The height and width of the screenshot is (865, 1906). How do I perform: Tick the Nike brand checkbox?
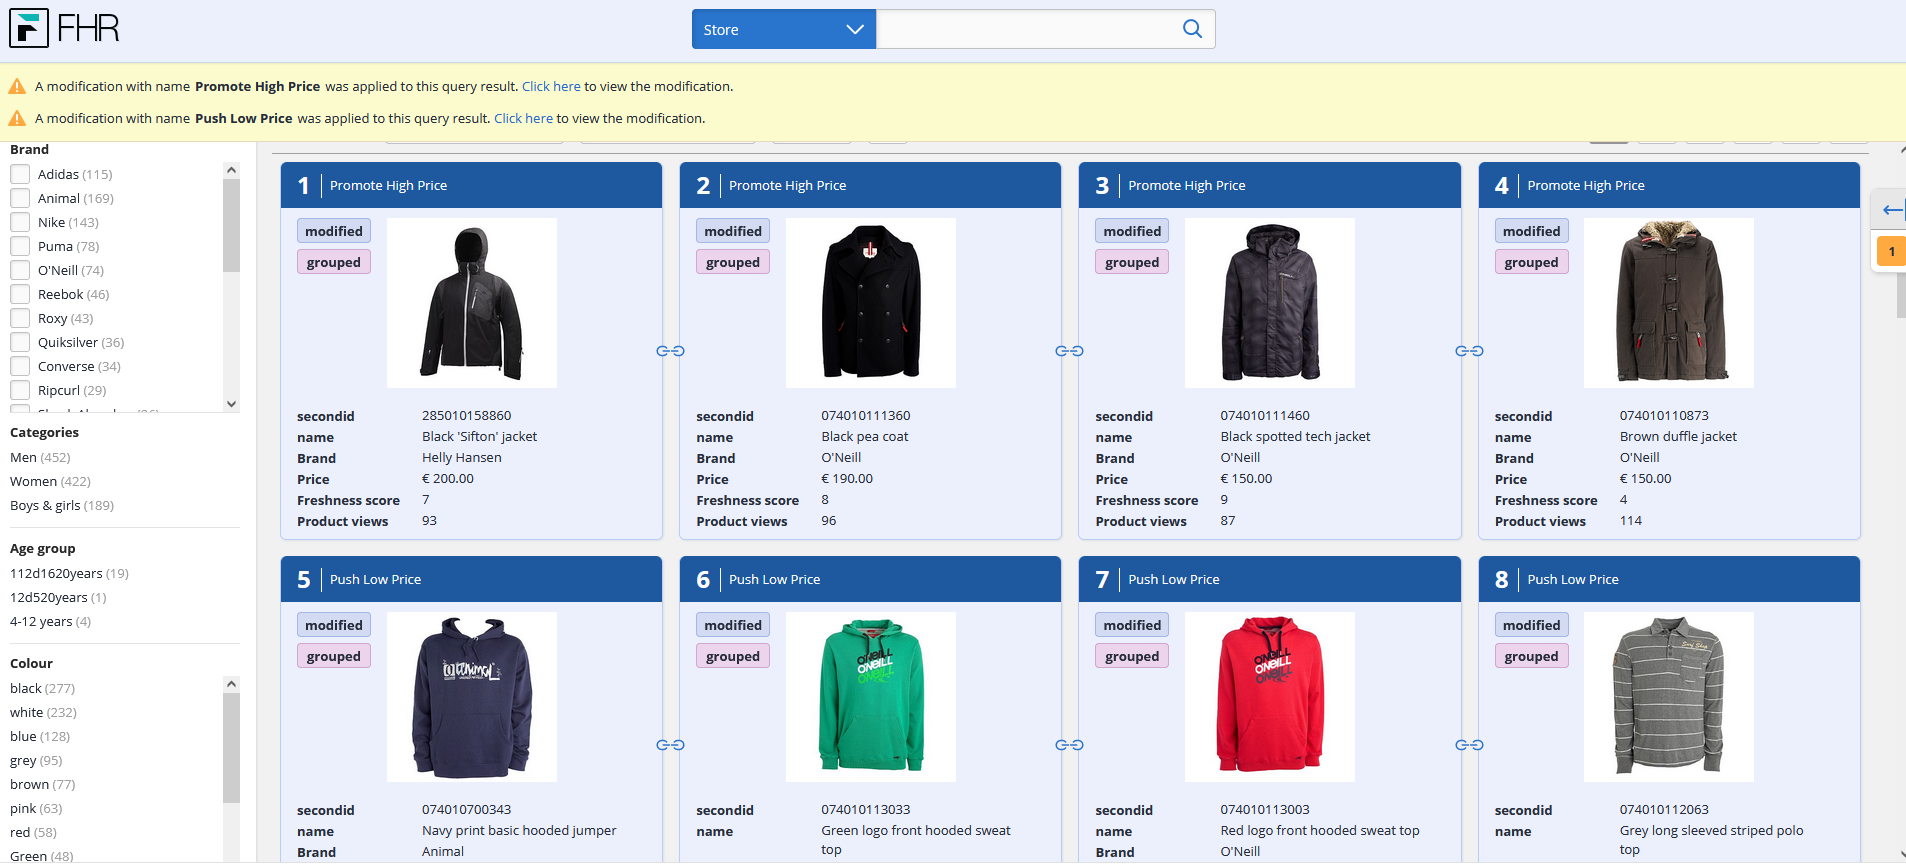pos(20,222)
